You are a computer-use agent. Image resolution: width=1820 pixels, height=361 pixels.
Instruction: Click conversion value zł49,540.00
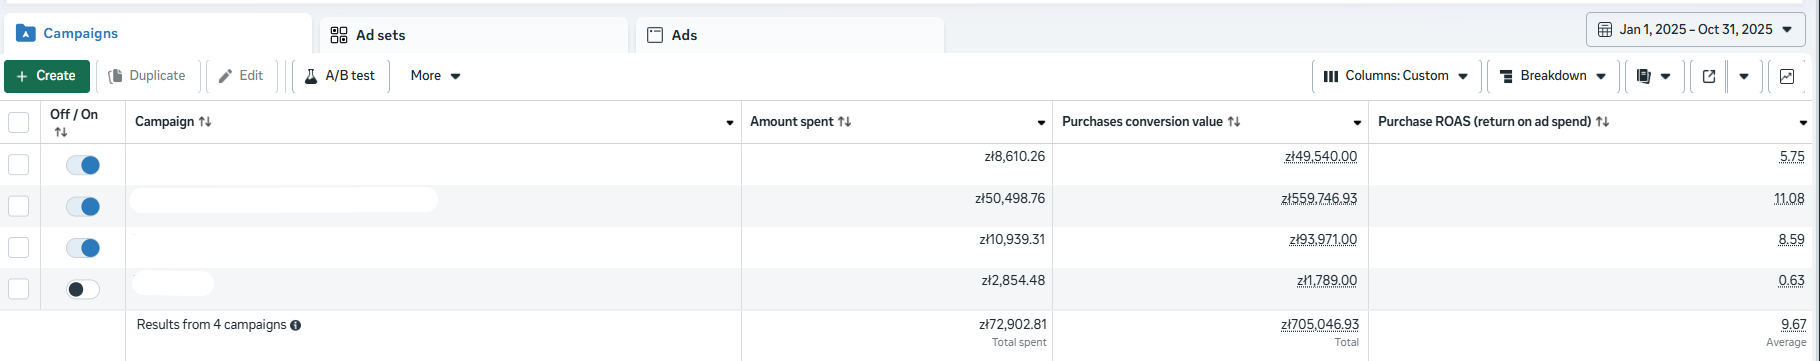pos(1321,157)
